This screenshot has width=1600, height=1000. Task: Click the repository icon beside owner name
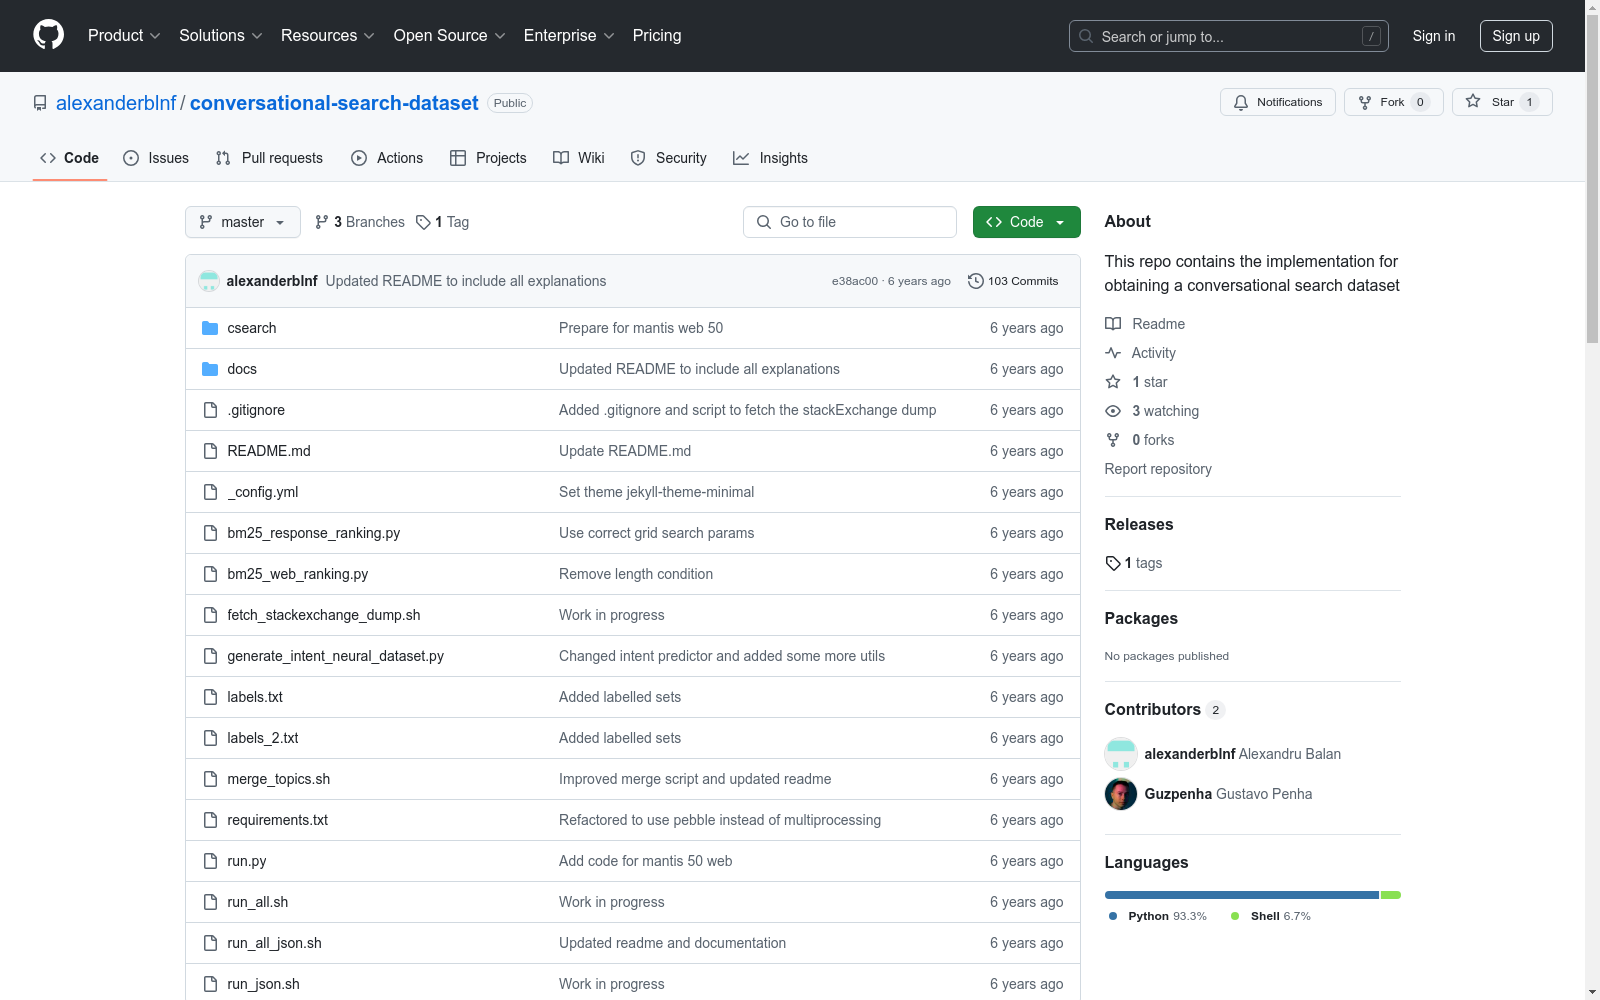coord(40,103)
